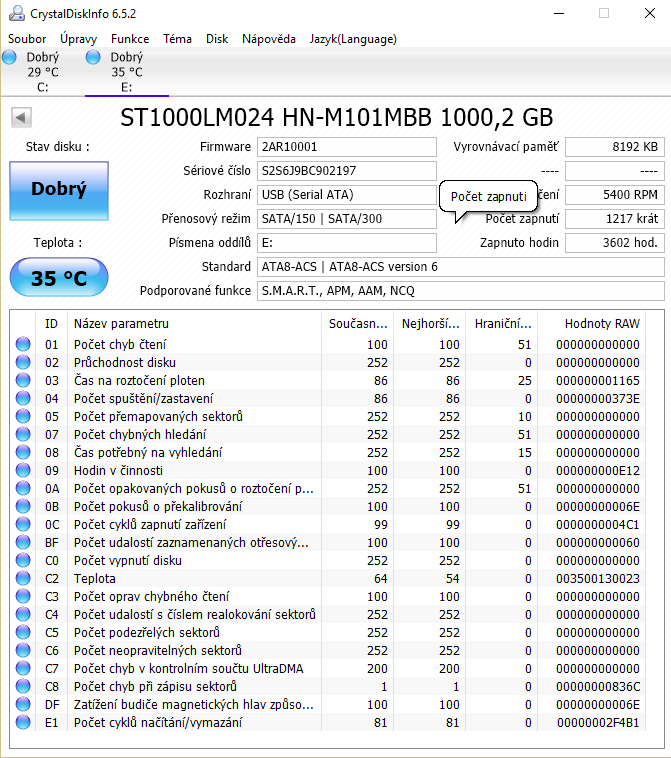Click the Dobrý disk health status button
The height and width of the screenshot is (758, 671).
click(x=59, y=191)
